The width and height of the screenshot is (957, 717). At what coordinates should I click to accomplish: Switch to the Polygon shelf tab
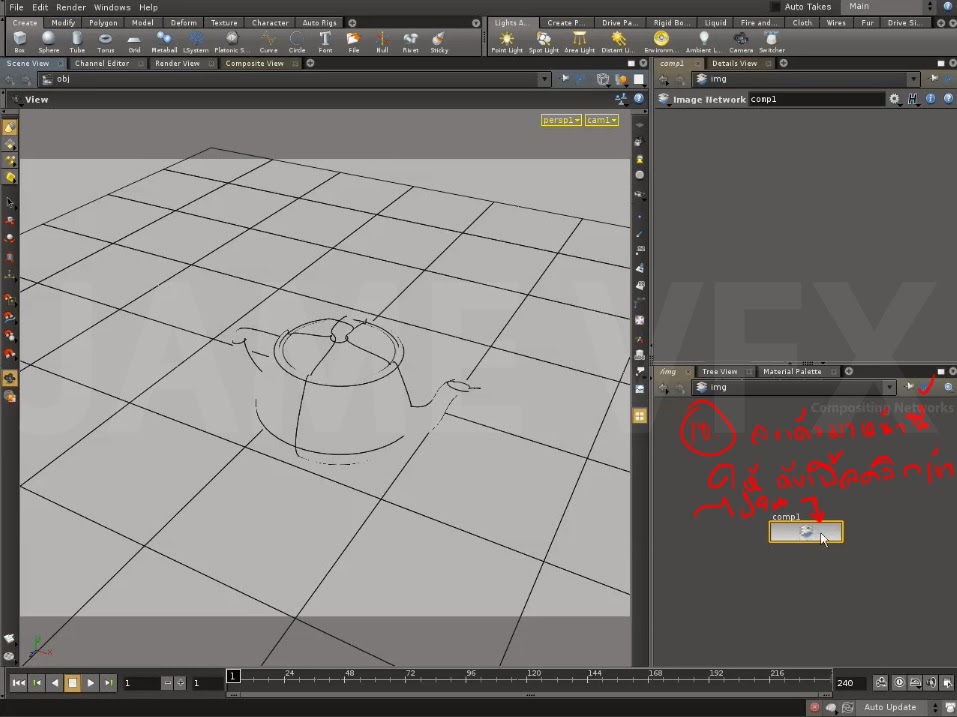[x=103, y=23]
